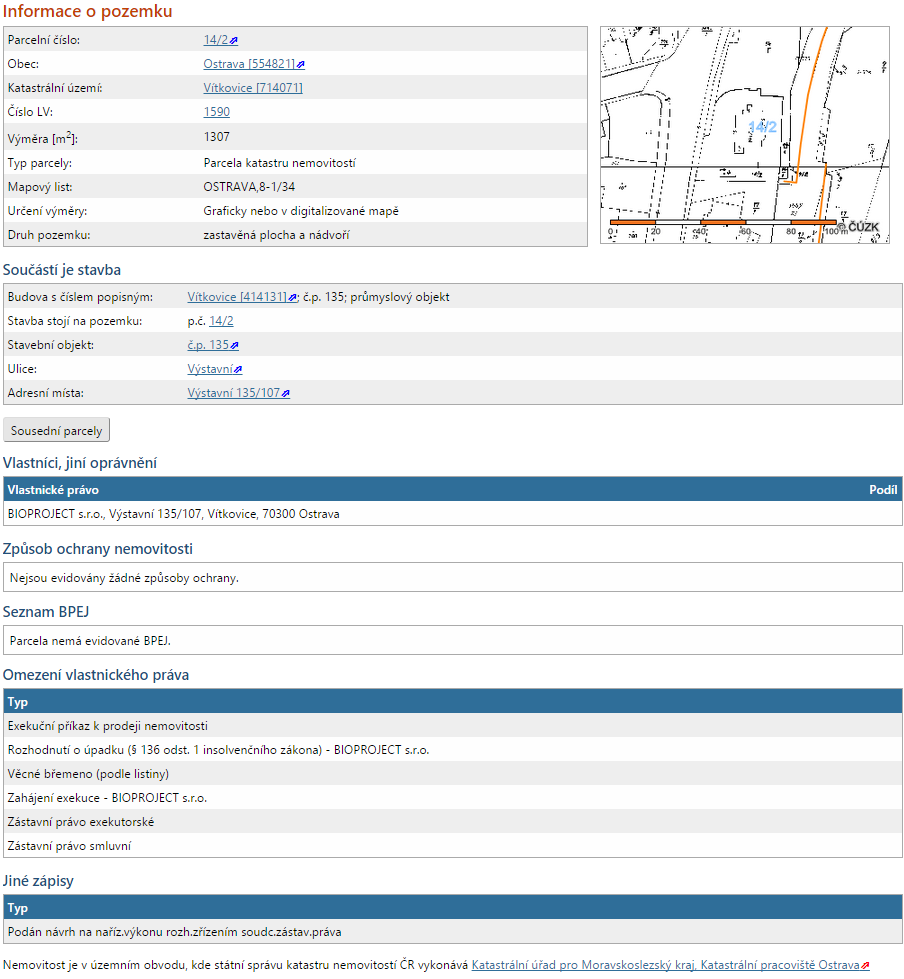
Task: Select text Graficky nebo v digitalizované mapě
Action: 301,211
